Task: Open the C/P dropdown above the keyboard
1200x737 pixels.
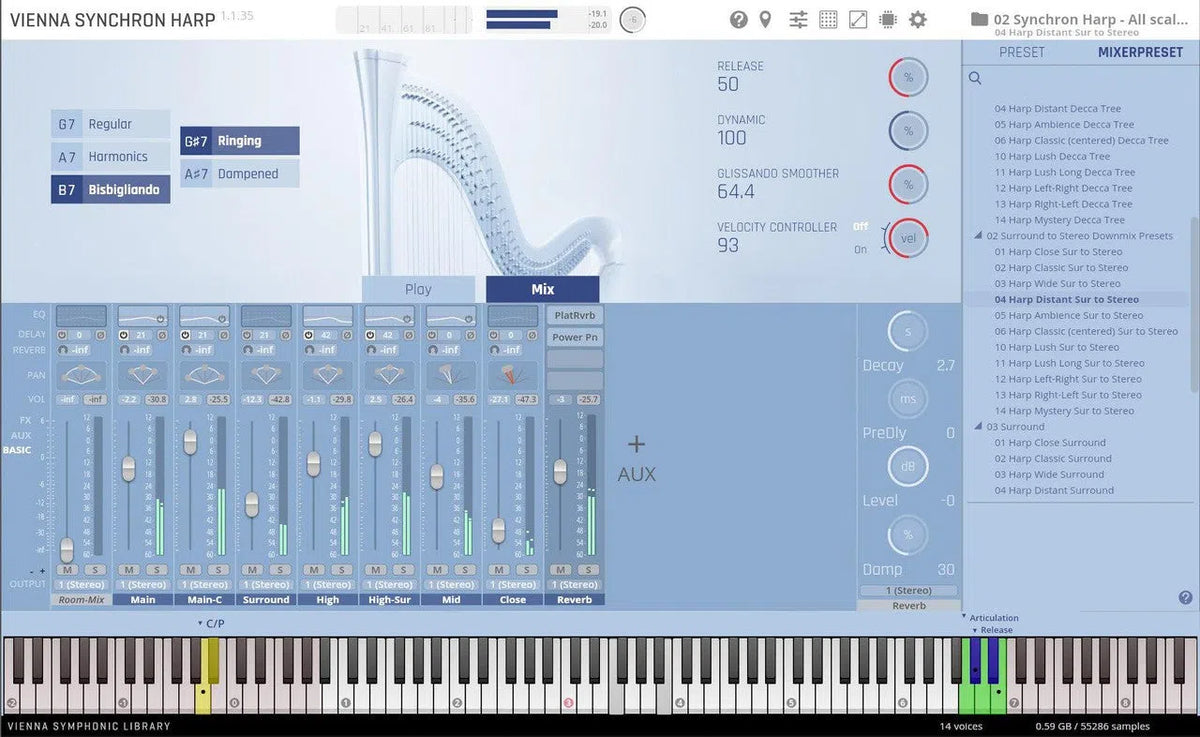Action: tap(210, 621)
